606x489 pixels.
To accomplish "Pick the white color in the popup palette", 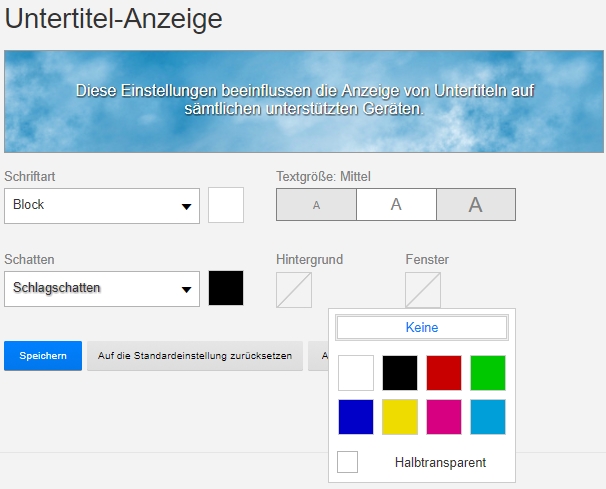I will 356,373.
